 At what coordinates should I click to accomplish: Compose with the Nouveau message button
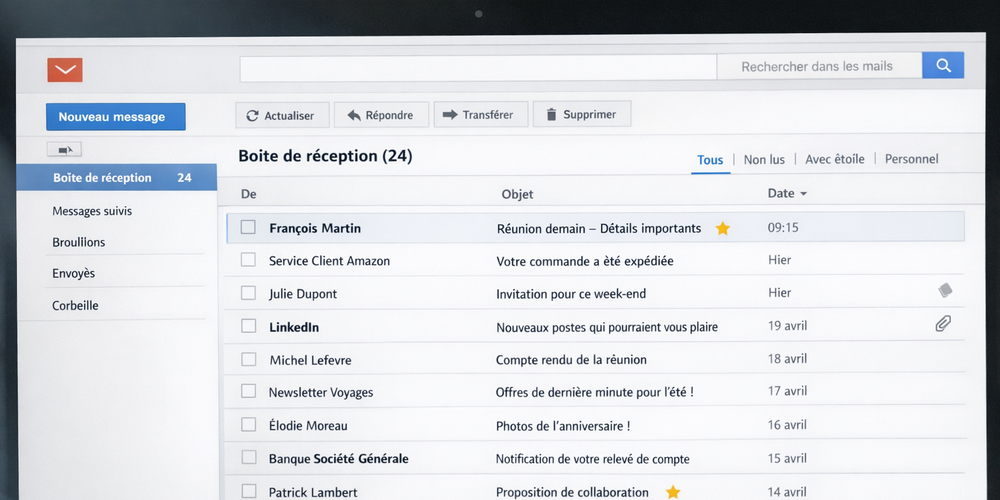[x=115, y=117]
